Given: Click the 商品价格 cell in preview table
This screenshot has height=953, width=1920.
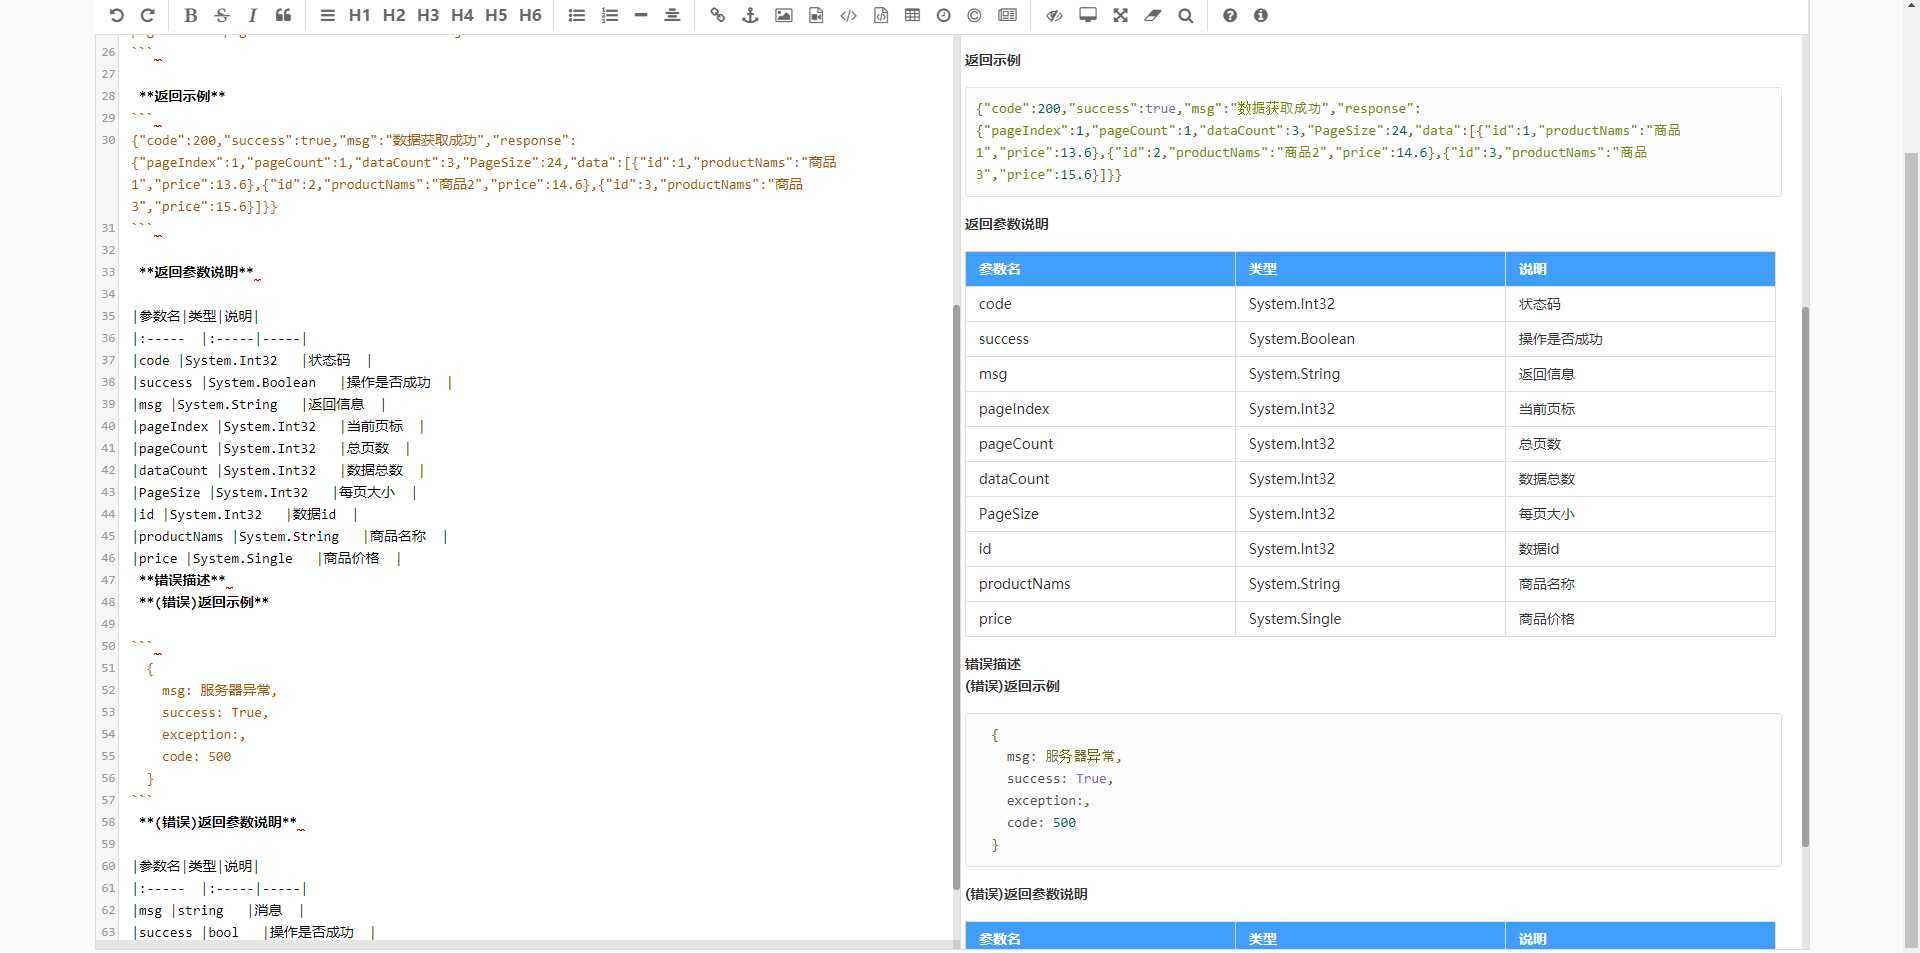Looking at the screenshot, I should tap(1640, 619).
